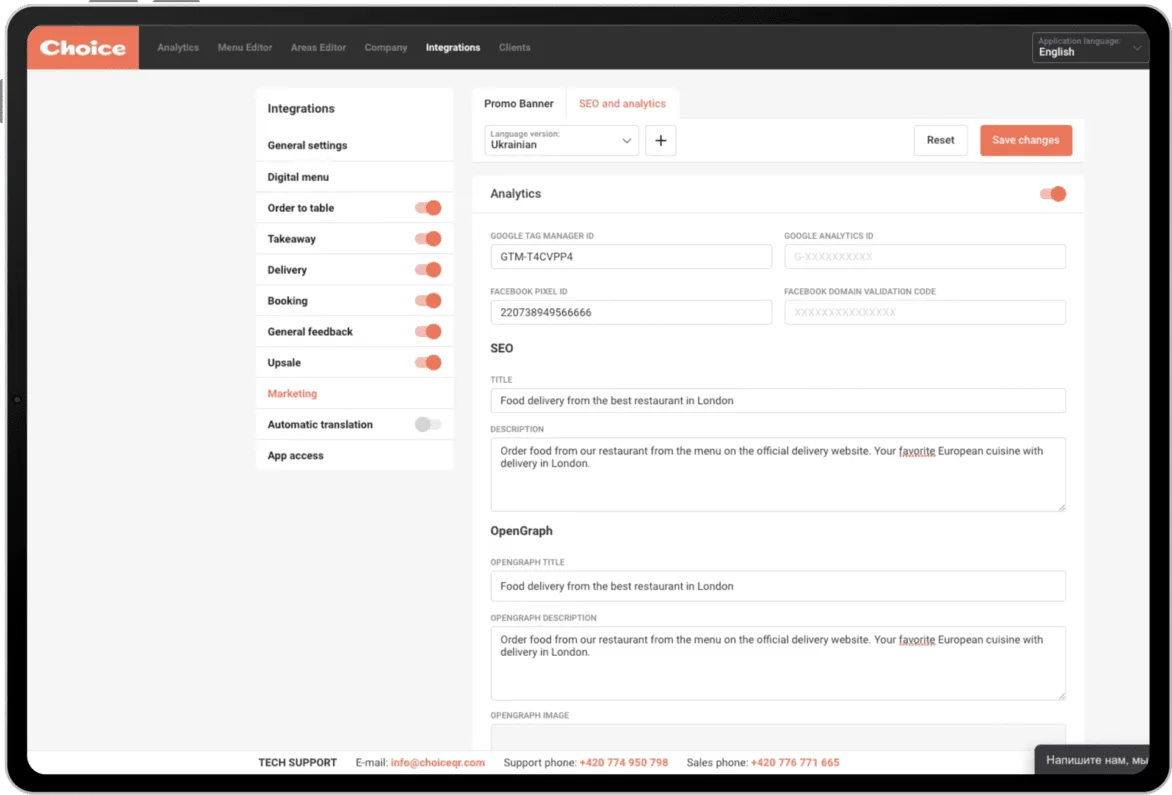Image resolution: width=1172 pixels, height=795 pixels.
Task: Open the Language version dropdown
Action: pos(561,141)
